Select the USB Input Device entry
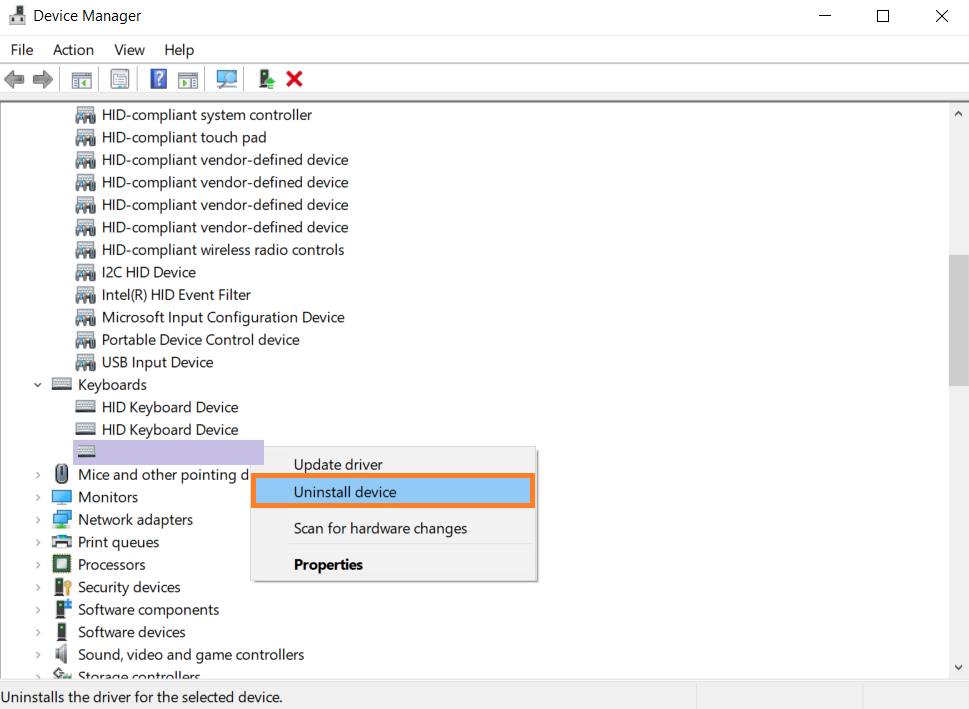The width and height of the screenshot is (969, 709). click(x=157, y=362)
